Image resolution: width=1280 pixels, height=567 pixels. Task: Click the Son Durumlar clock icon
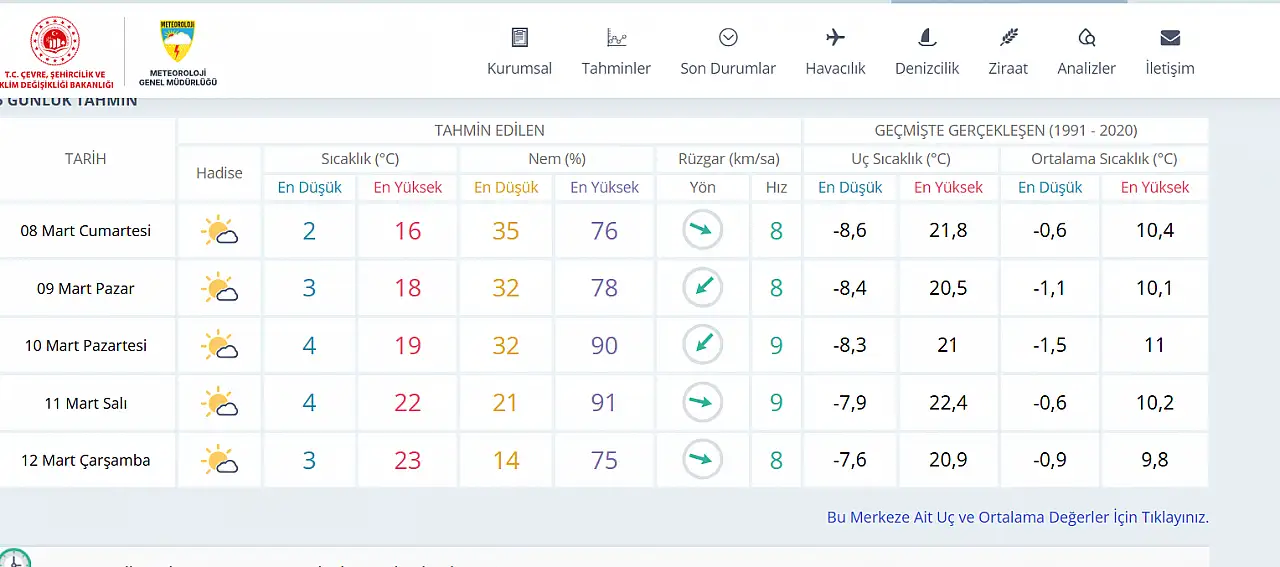728,38
